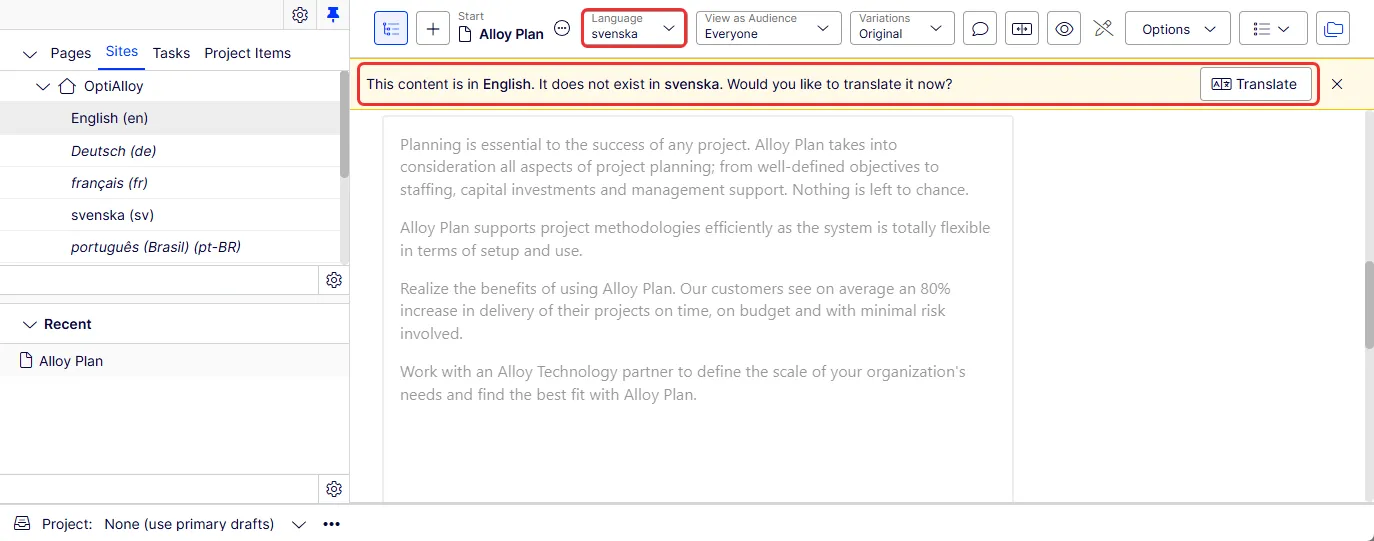The width and height of the screenshot is (1374, 541).
Task: Switch to the Project Items tab
Action: click(248, 53)
